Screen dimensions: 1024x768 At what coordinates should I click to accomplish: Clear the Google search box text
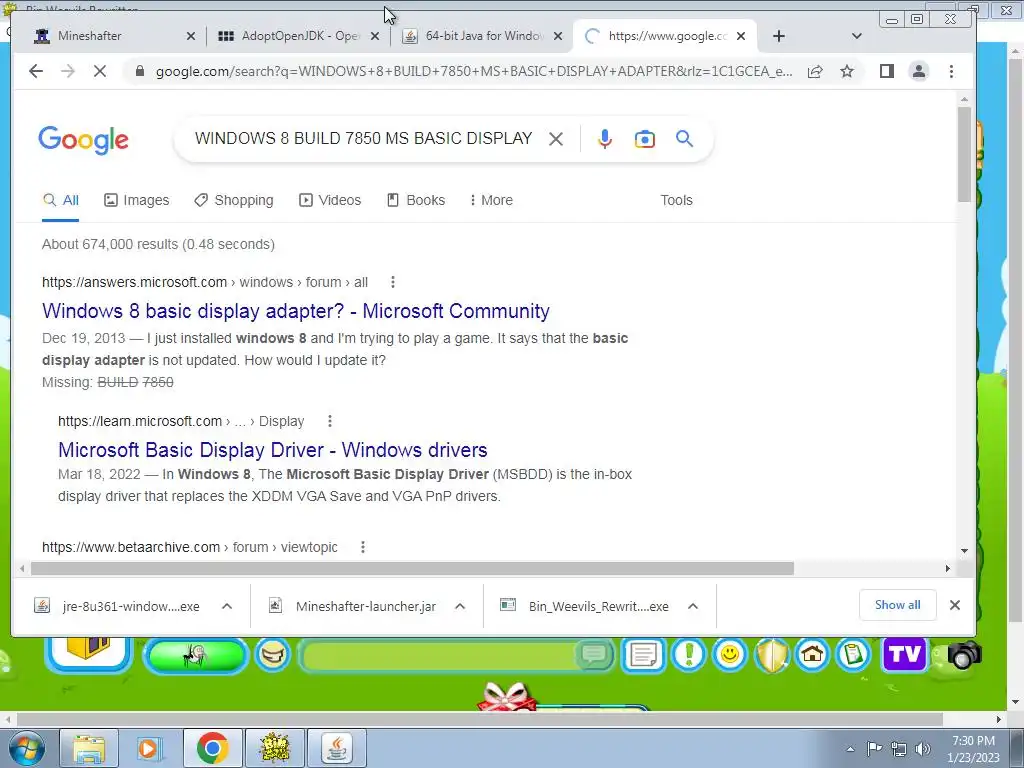(x=556, y=138)
